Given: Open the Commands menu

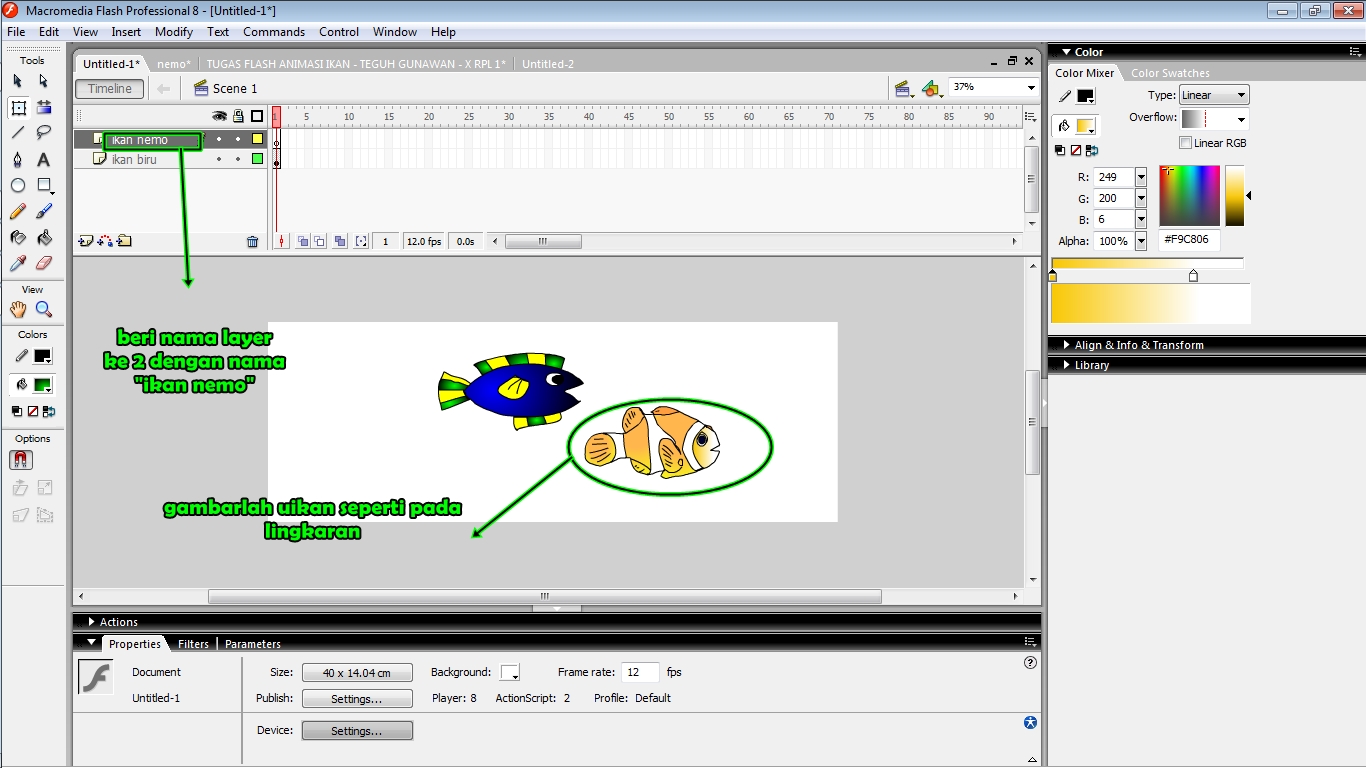Looking at the screenshot, I should pos(274,32).
